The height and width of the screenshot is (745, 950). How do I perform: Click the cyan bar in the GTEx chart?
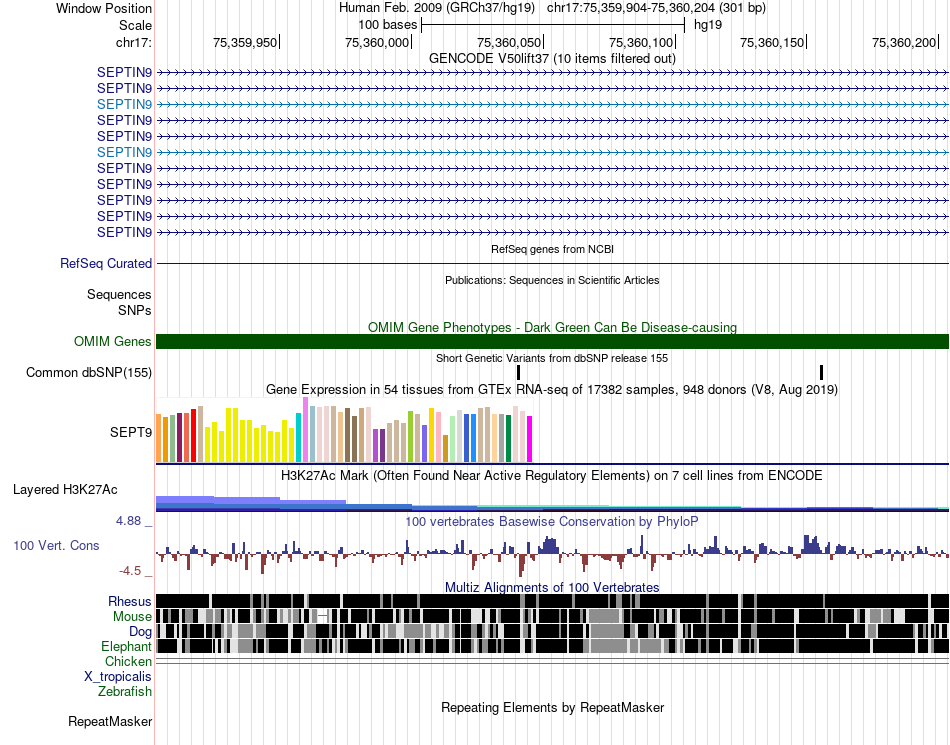tap(299, 438)
